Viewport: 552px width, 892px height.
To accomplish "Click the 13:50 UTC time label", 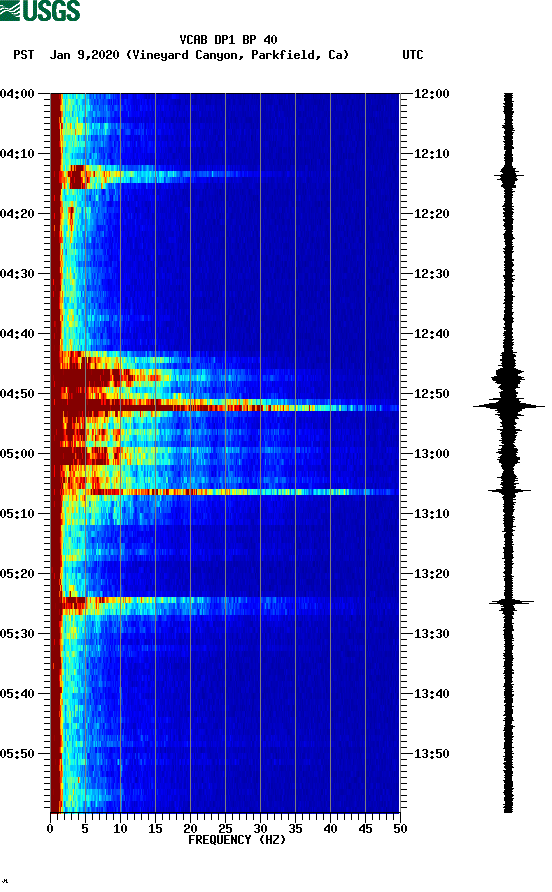I will pyautogui.click(x=431, y=754).
